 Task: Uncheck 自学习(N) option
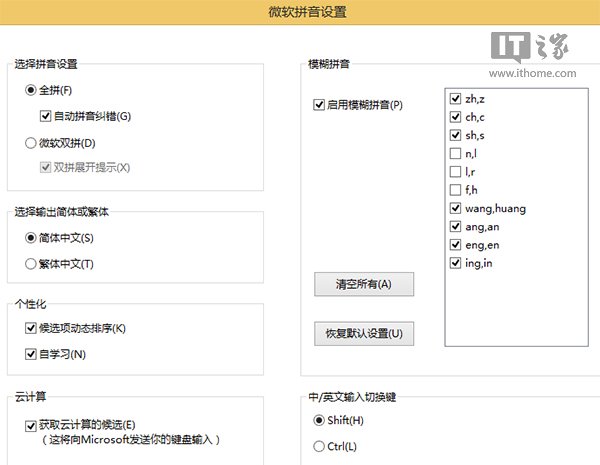[x=30, y=354]
